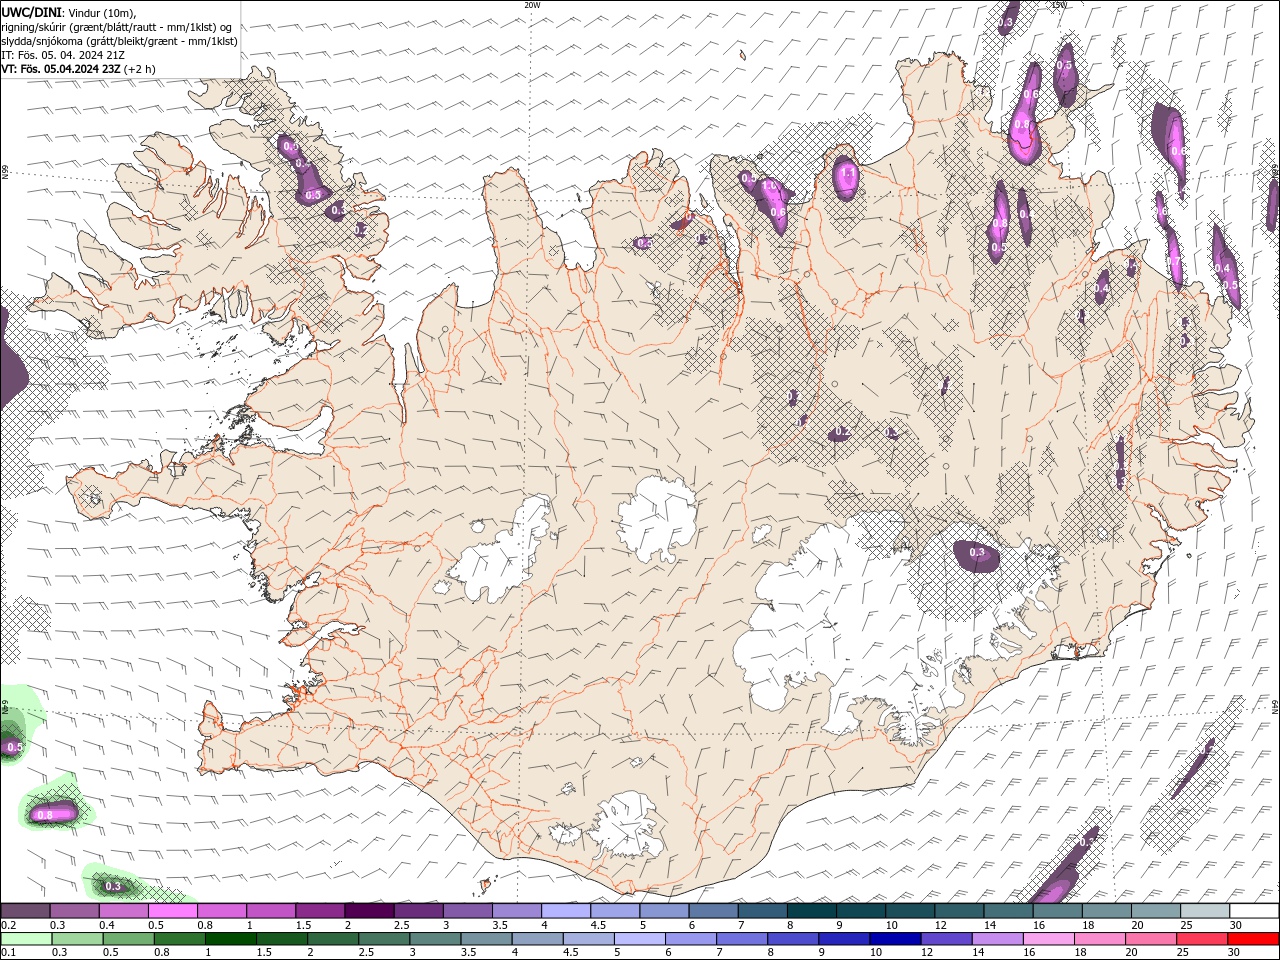This screenshot has width=1280, height=960.
Task: Click the UWC/DINI title text
Action: pos(31,11)
